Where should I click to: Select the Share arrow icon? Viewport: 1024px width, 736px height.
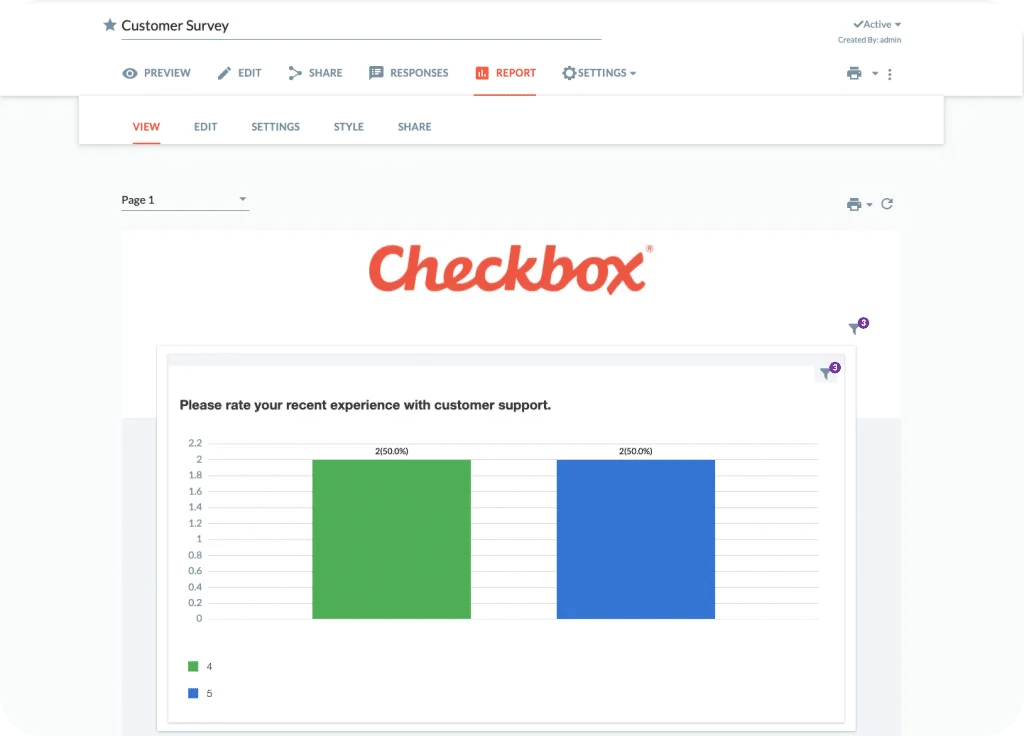pyautogui.click(x=293, y=72)
